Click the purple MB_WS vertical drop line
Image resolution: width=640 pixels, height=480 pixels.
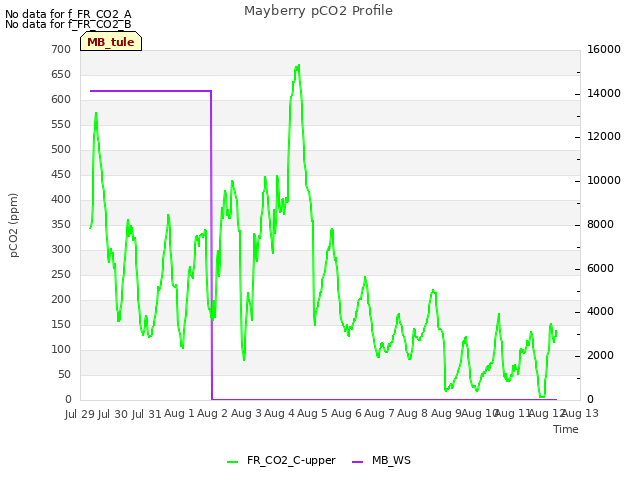pyautogui.click(x=211, y=245)
